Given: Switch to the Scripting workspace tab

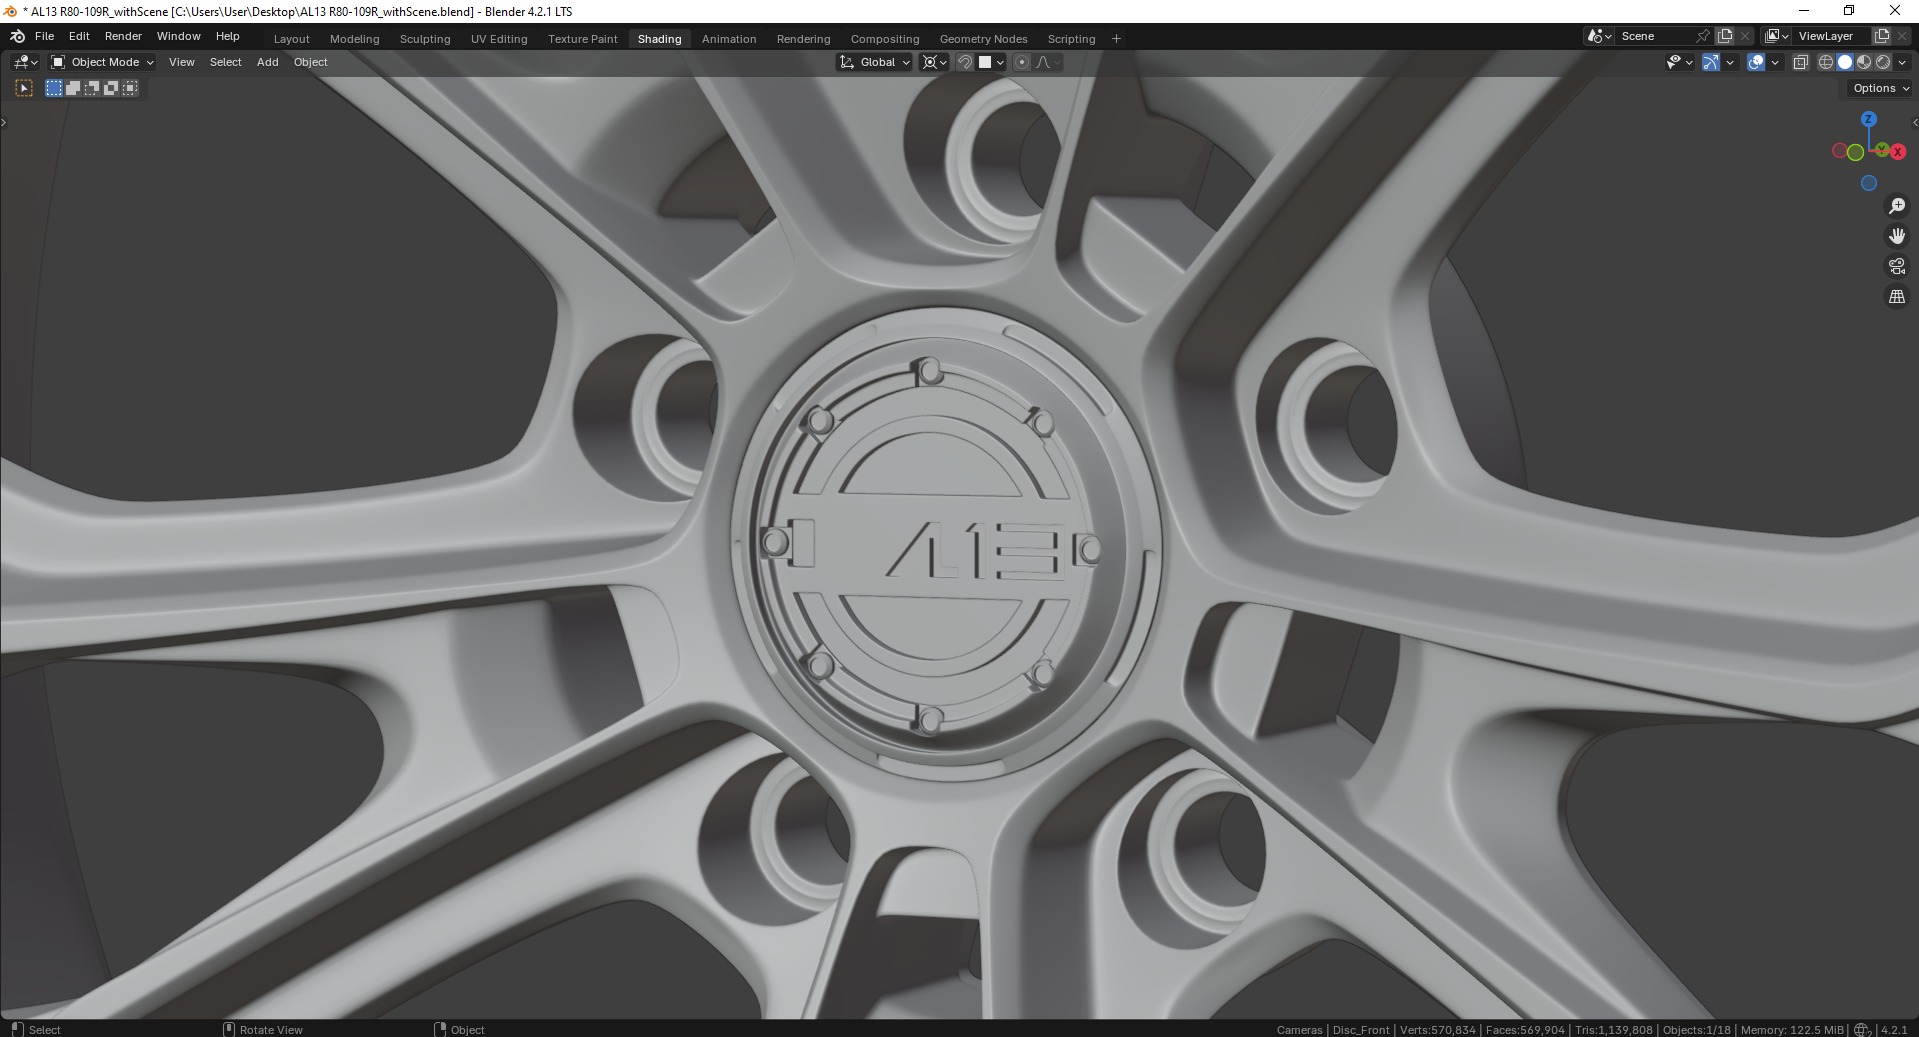Looking at the screenshot, I should (1071, 39).
